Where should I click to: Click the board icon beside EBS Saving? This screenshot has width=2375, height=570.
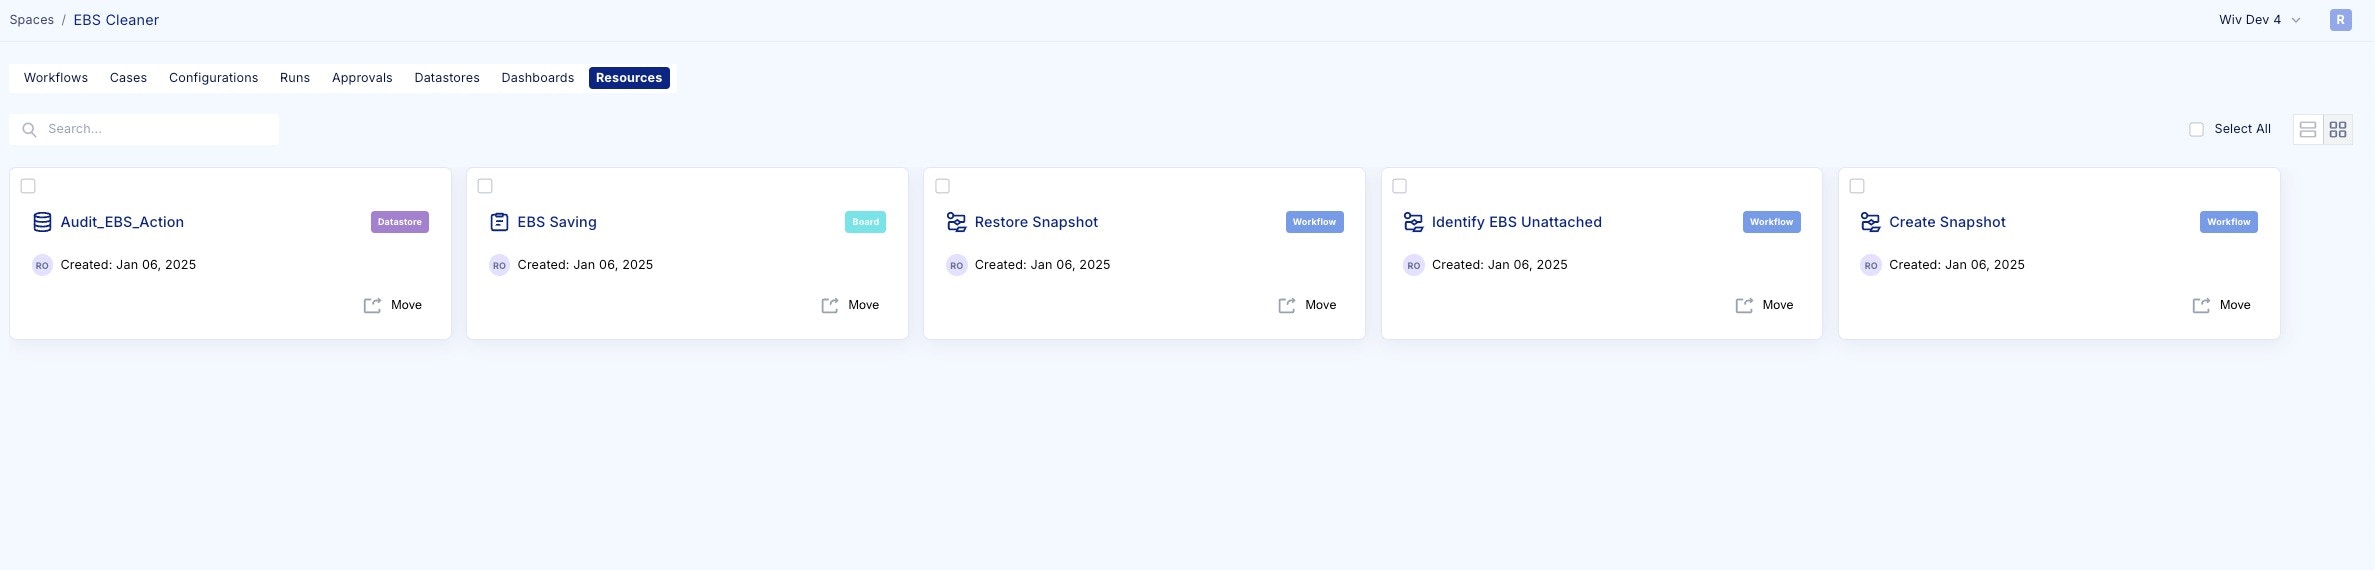499,222
